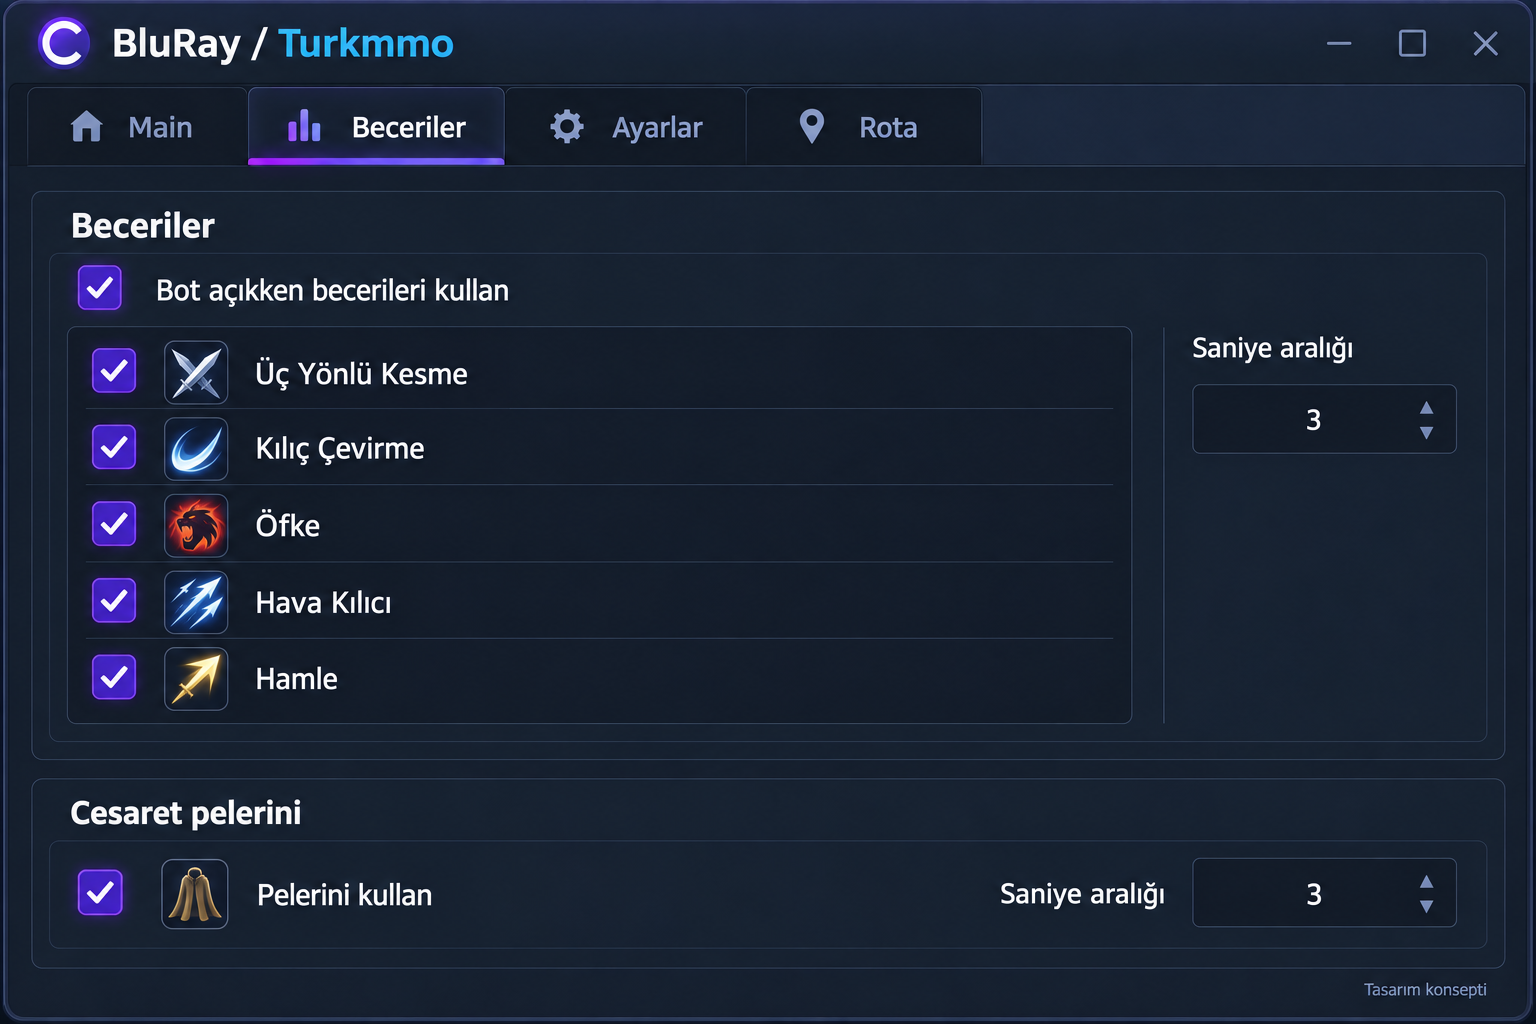The height and width of the screenshot is (1024, 1536).
Task: Click the skills Saniye aralığı value field
Action: coord(1324,419)
